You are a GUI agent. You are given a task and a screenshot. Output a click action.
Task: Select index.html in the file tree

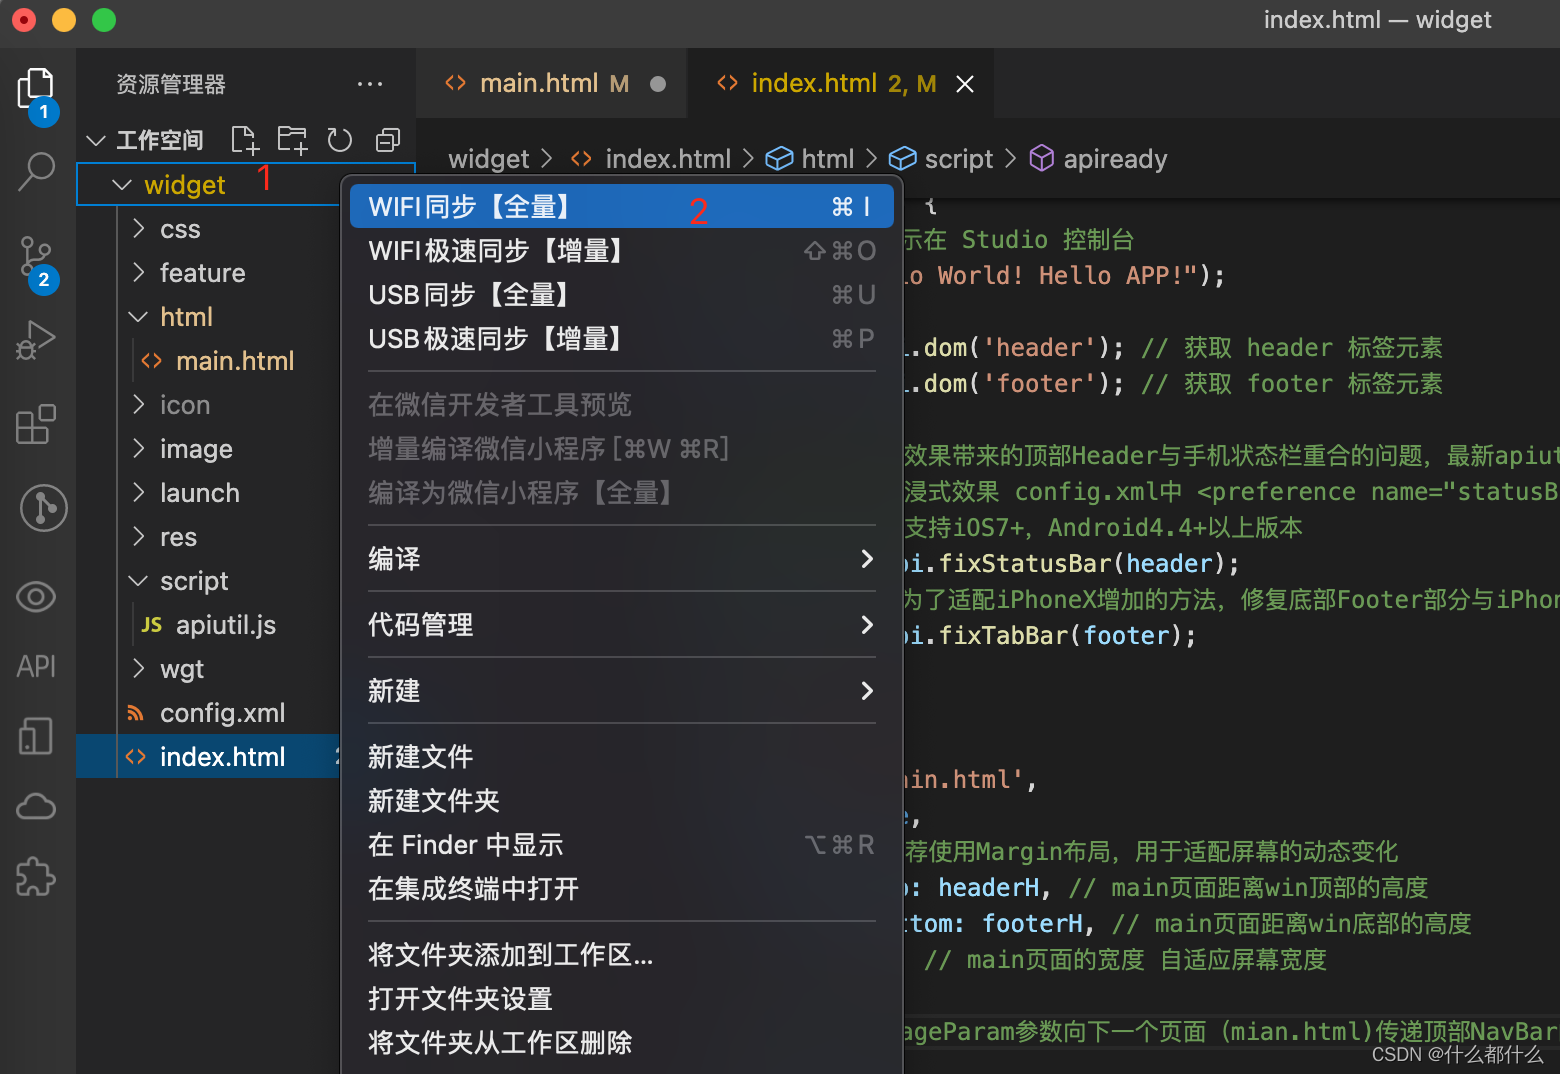[x=208, y=757]
